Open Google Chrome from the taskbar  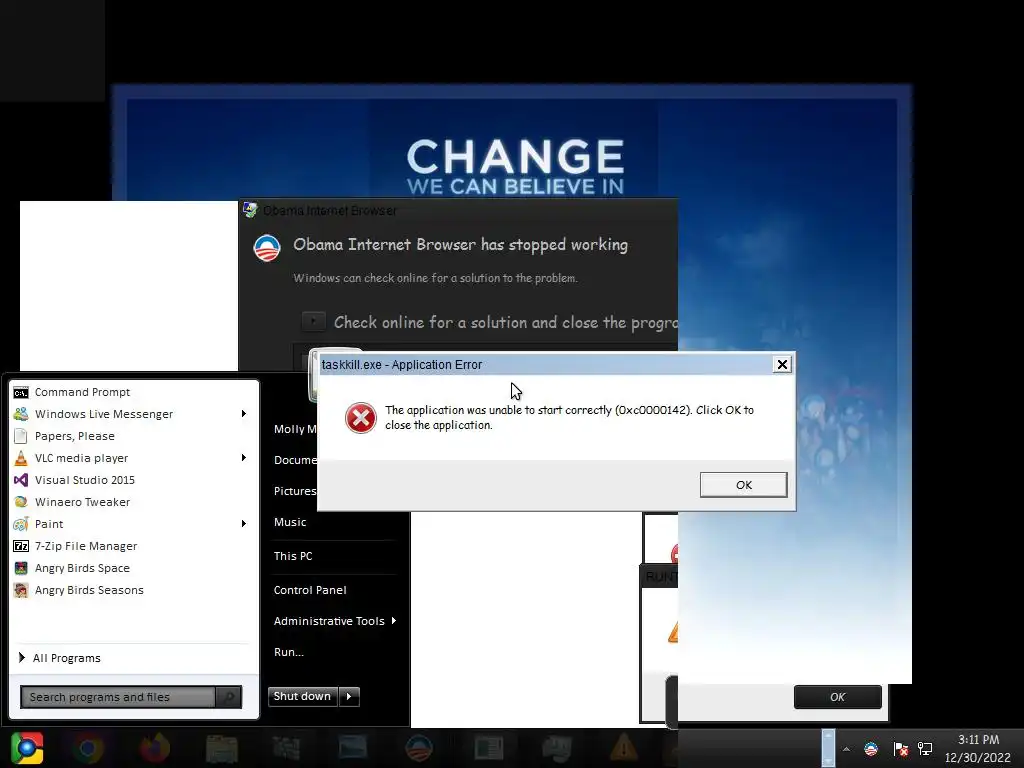[88, 748]
